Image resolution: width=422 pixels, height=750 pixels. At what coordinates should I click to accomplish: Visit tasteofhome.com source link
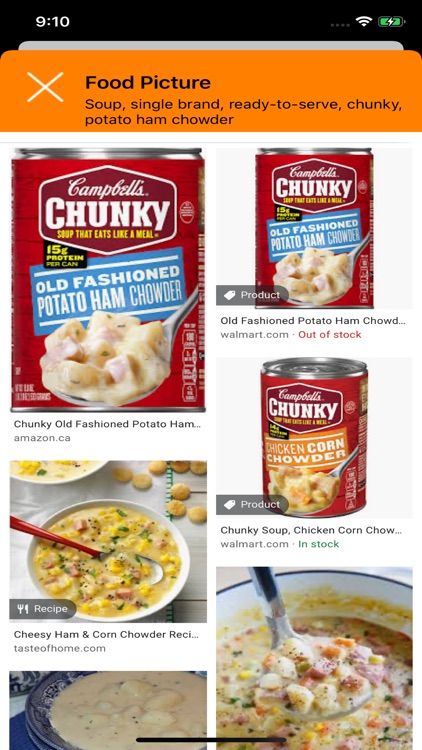coord(60,649)
